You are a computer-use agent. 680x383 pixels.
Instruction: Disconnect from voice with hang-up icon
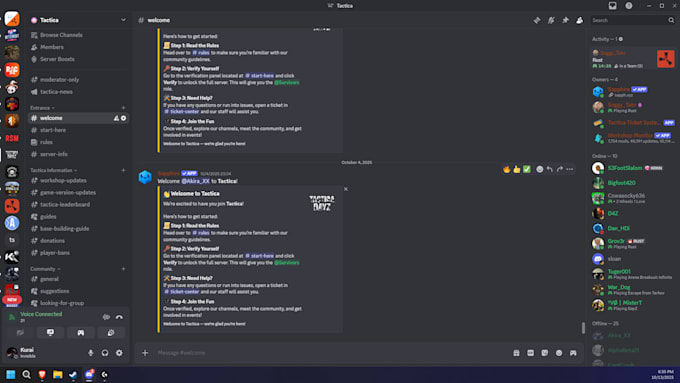pos(119,317)
